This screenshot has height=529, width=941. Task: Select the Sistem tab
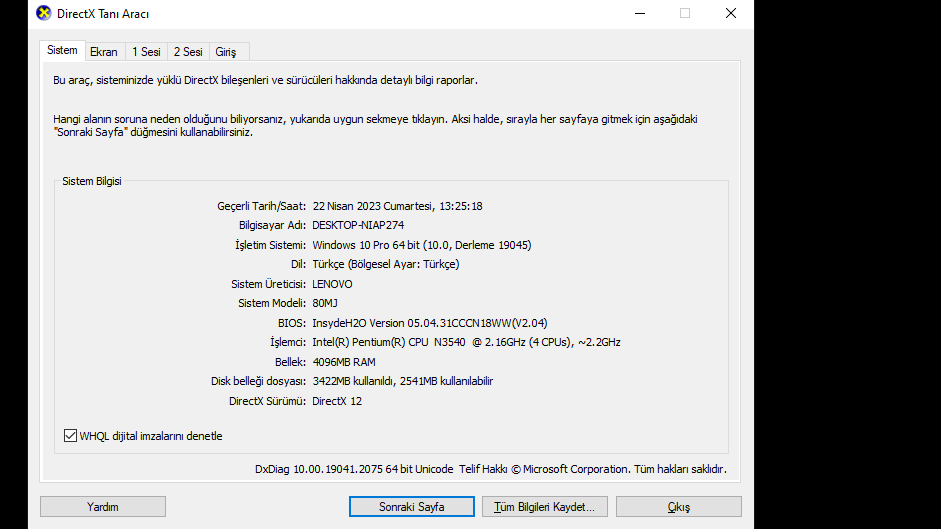[62, 50]
